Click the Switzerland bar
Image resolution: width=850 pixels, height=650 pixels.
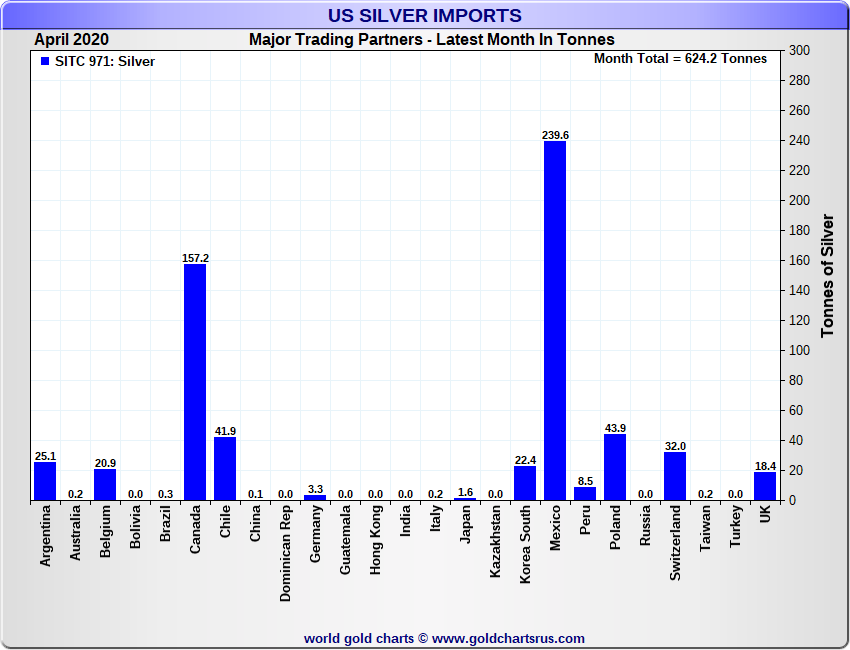675,476
